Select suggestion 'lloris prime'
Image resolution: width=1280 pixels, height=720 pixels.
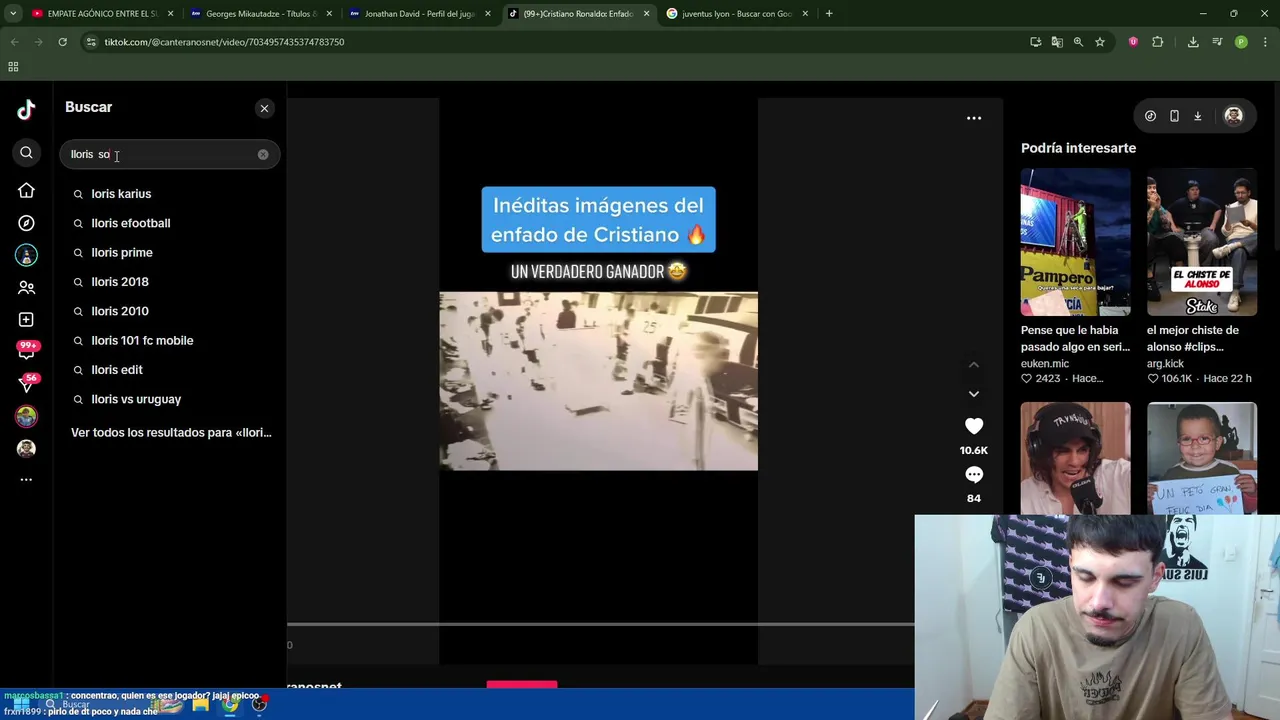(170, 252)
